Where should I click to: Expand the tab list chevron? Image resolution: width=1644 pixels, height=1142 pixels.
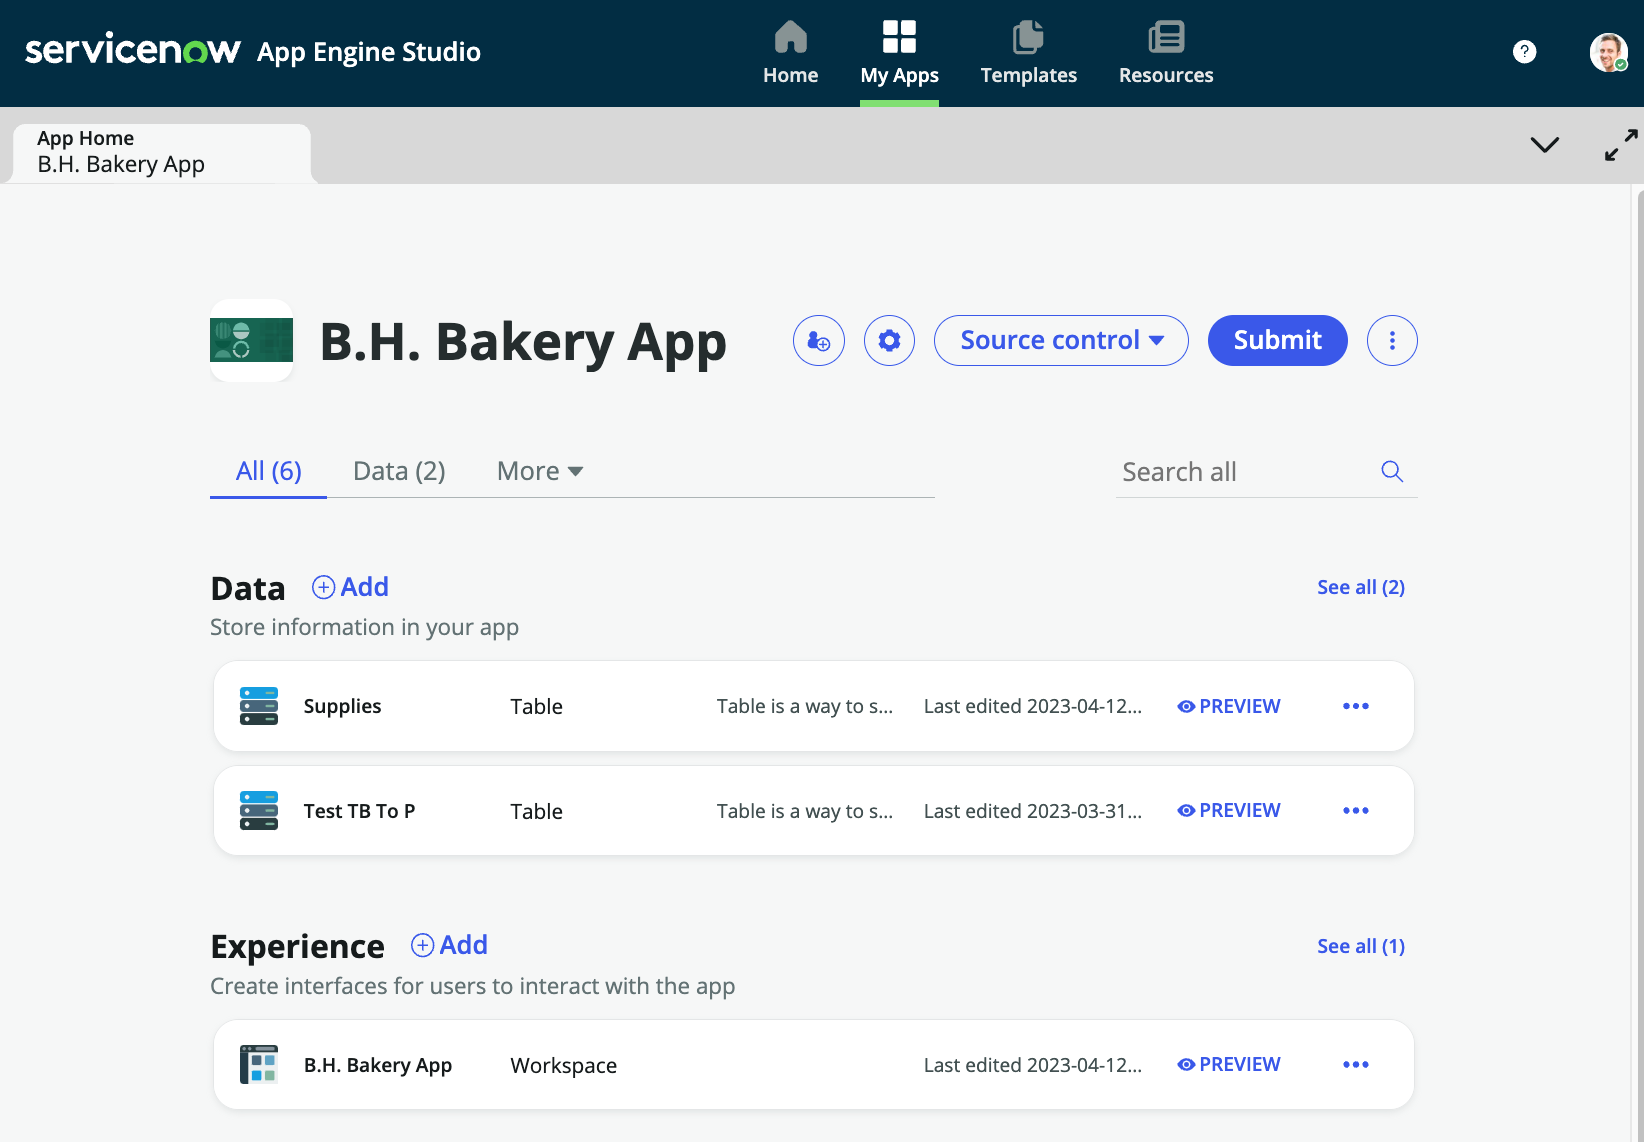pos(1545,145)
